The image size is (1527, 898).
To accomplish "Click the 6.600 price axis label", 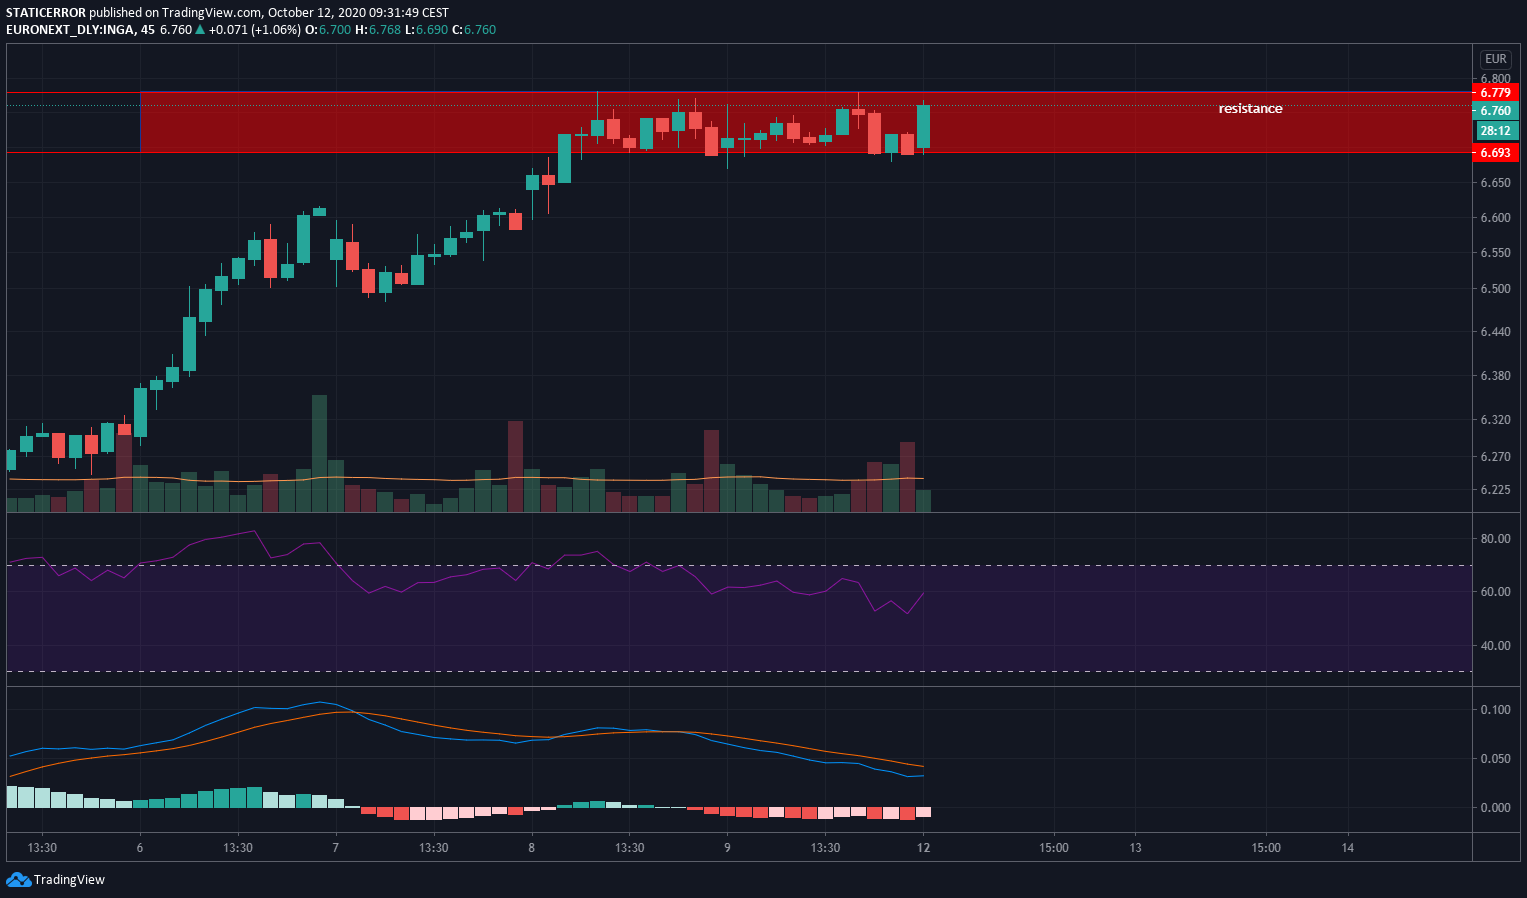I will [1495, 217].
